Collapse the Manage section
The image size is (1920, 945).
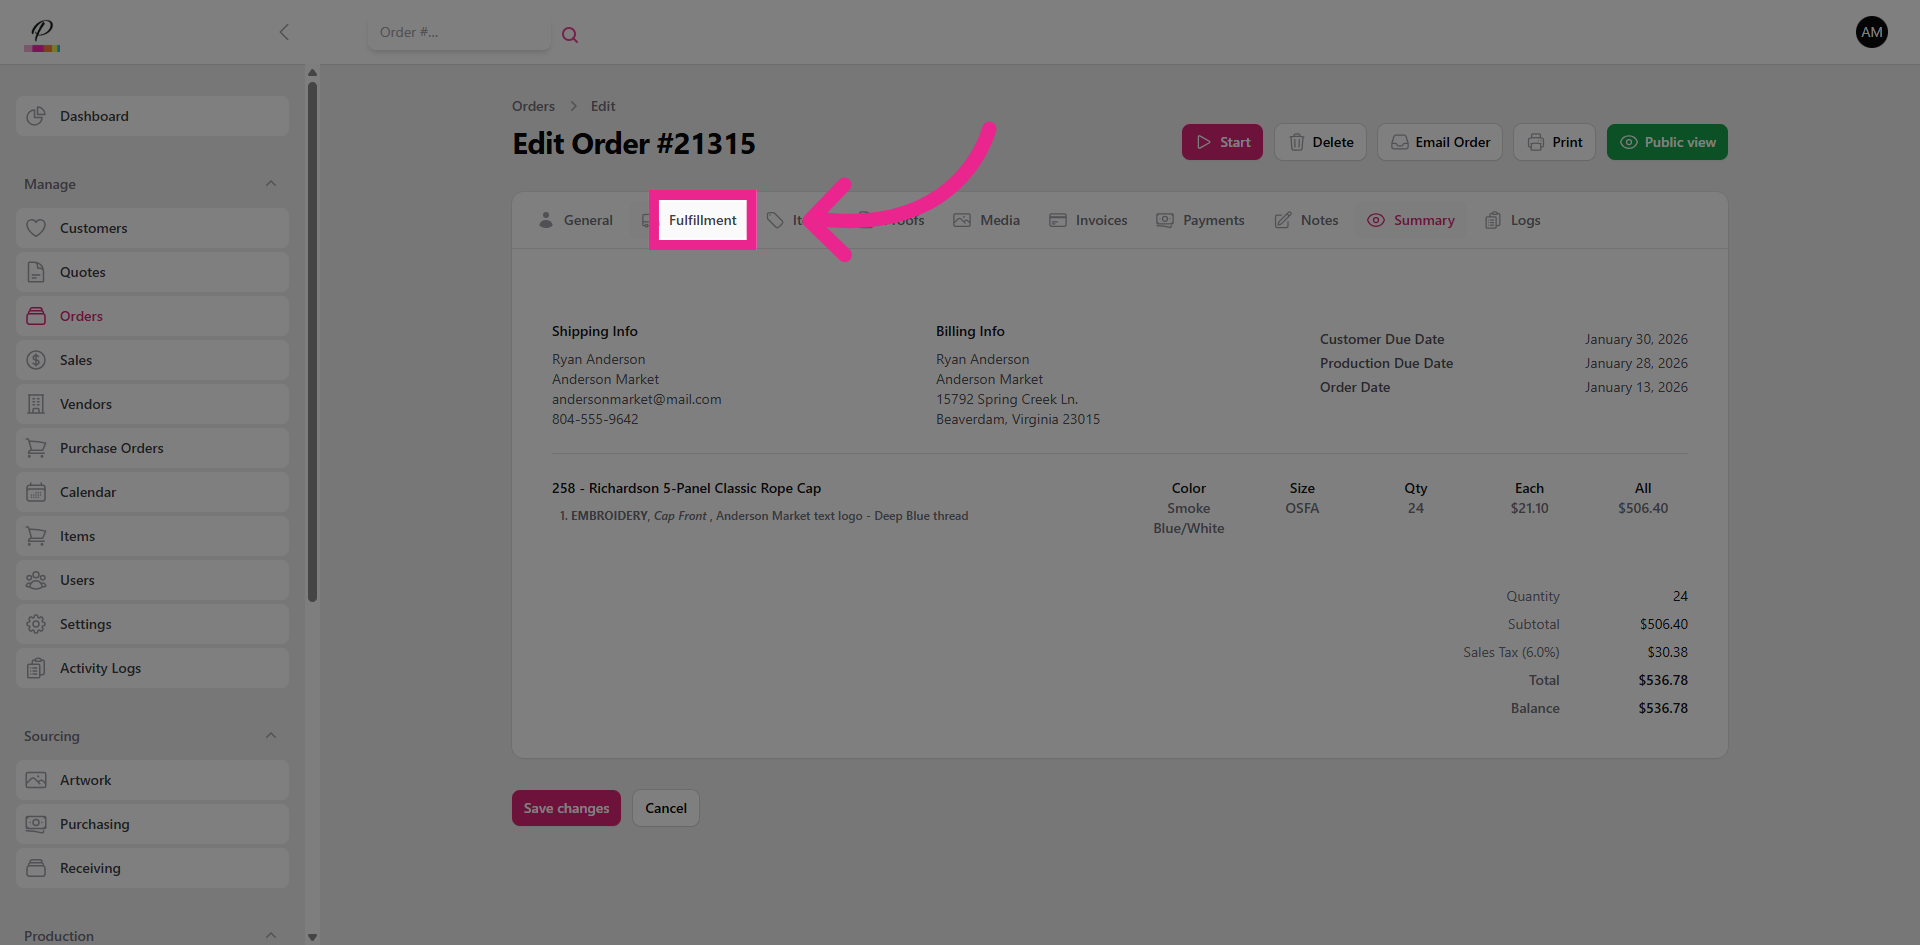coord(271,184)
